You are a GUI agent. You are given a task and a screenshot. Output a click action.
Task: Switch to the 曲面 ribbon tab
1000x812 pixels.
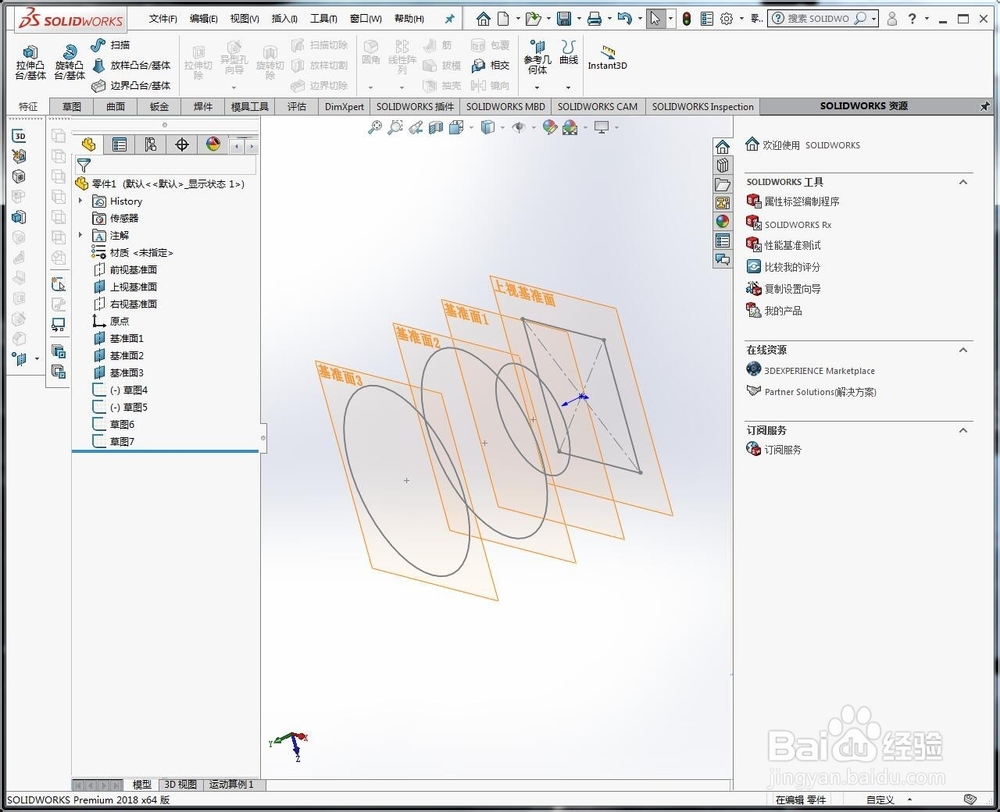[x=115, y=106]
